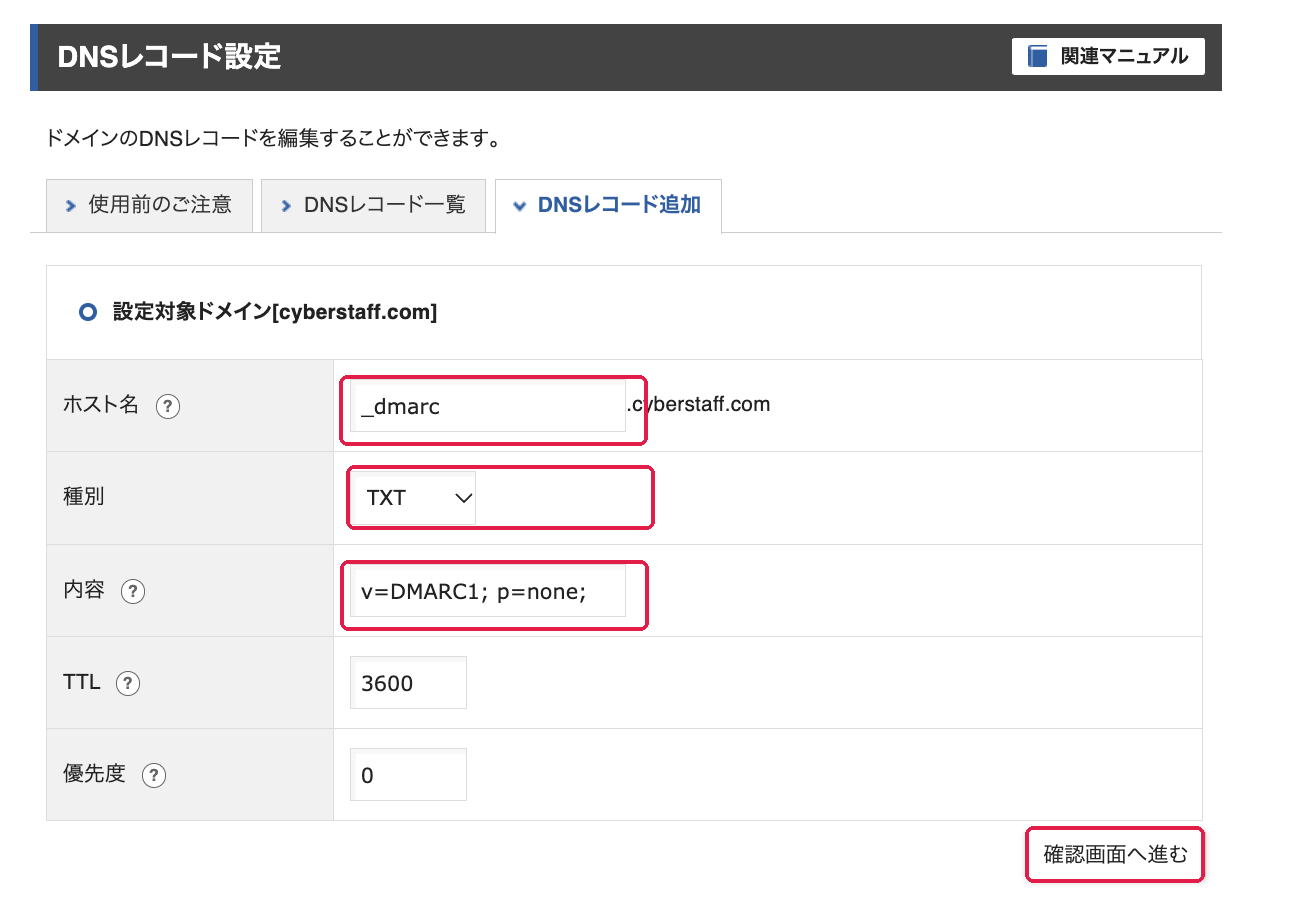This screenshot has height=914, width=1308.
Task: Click the 設定対象ドメイン[cyberstaff.com] heading
Action: tap(275, 312)
